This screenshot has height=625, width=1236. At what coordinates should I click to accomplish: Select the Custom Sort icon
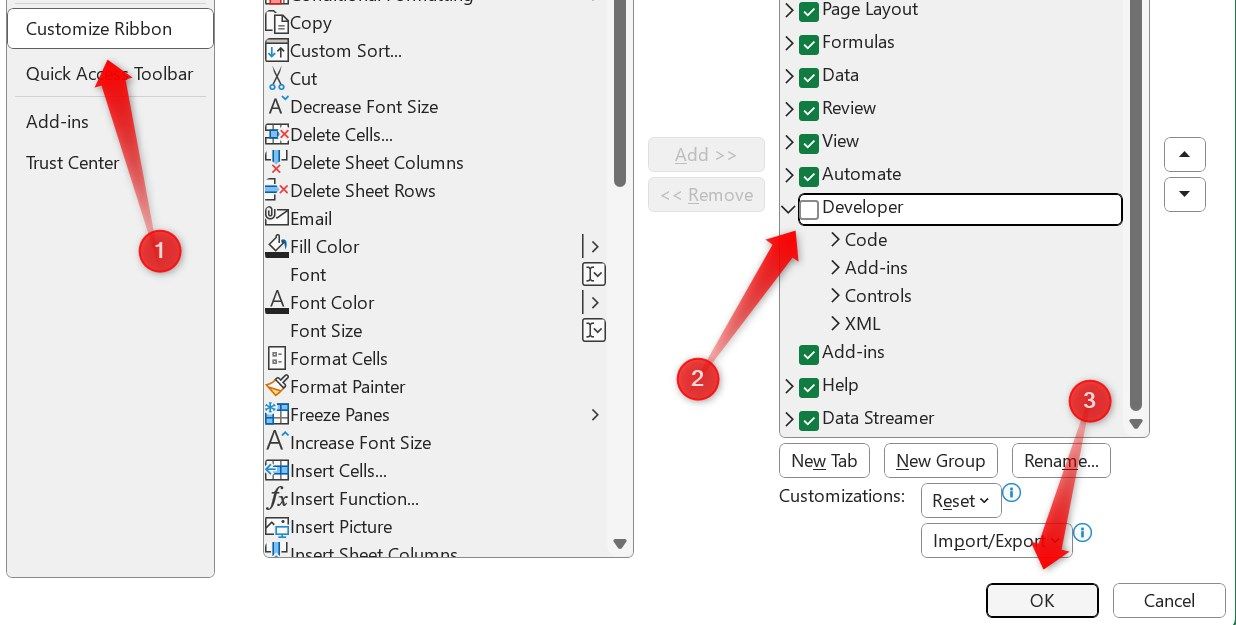276,51
